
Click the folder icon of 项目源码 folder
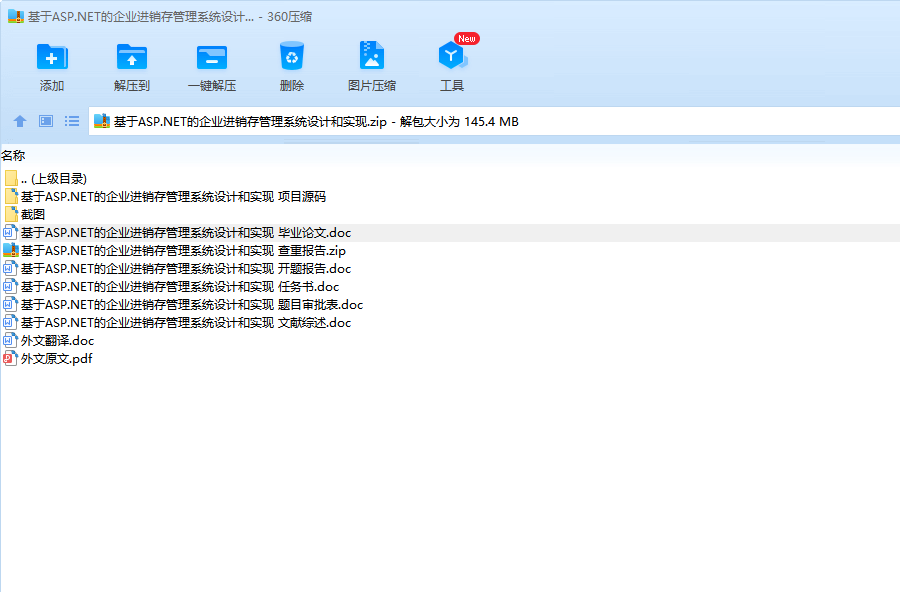[x=11, y=196]
